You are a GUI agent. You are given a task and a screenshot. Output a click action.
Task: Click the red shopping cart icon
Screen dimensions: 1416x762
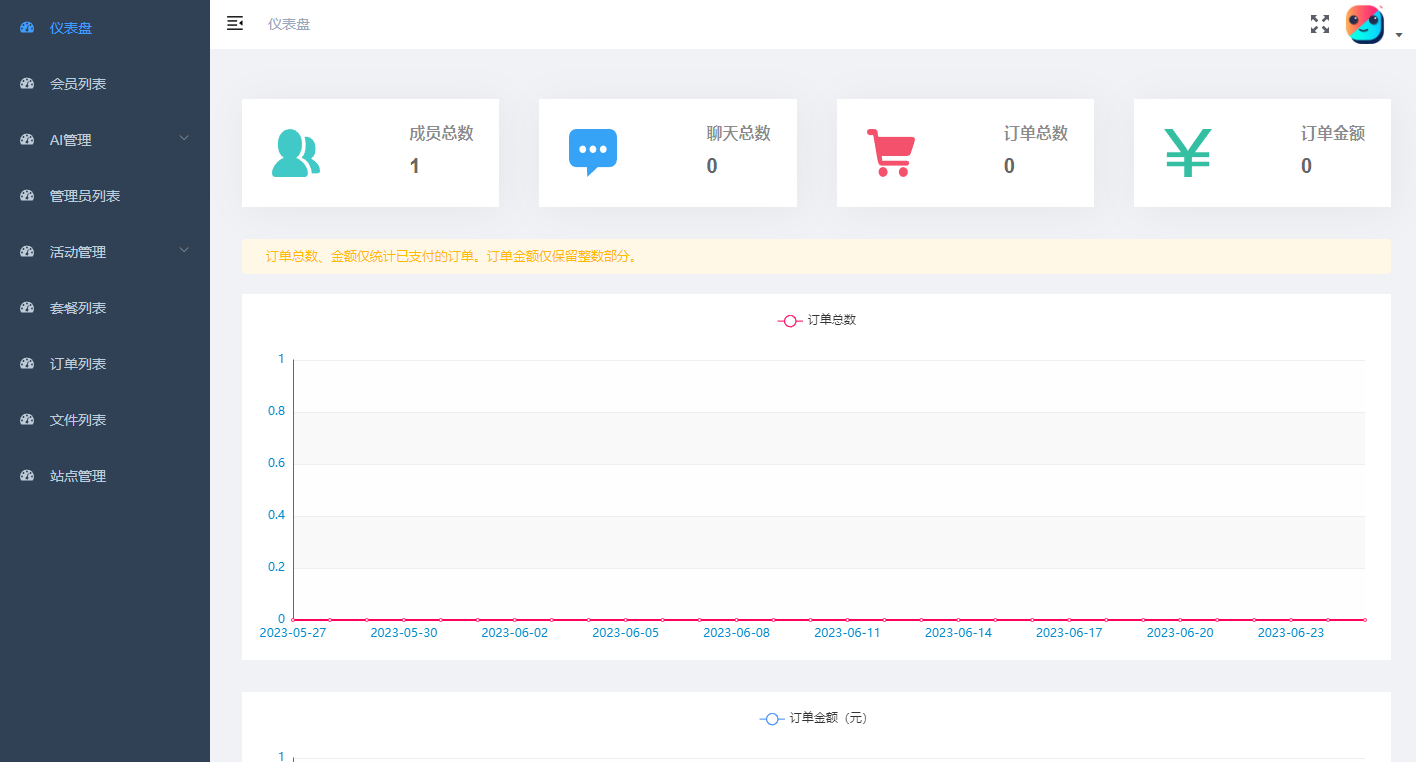pos(890,153)
